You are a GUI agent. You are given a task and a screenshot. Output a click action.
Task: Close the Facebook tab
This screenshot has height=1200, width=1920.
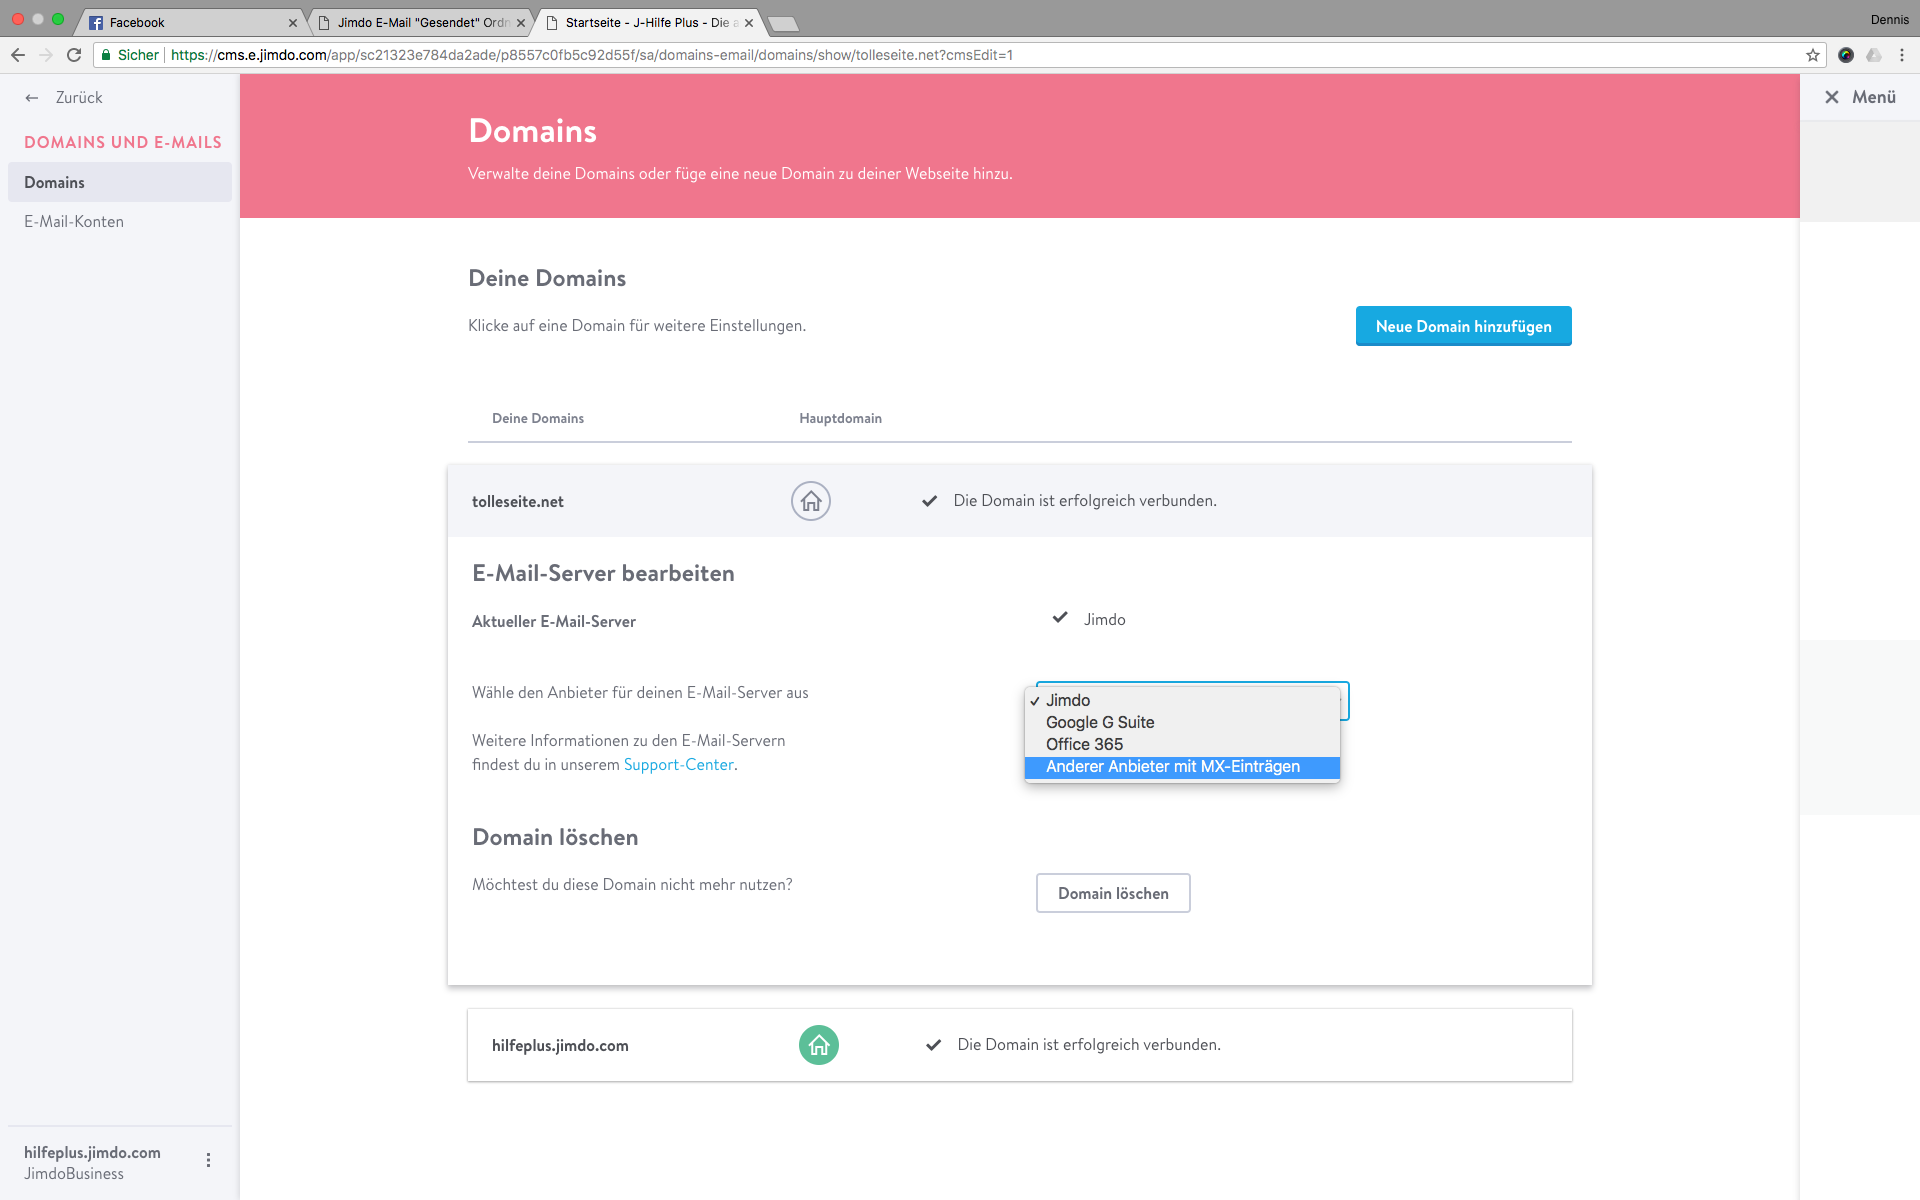coord(293,22)
